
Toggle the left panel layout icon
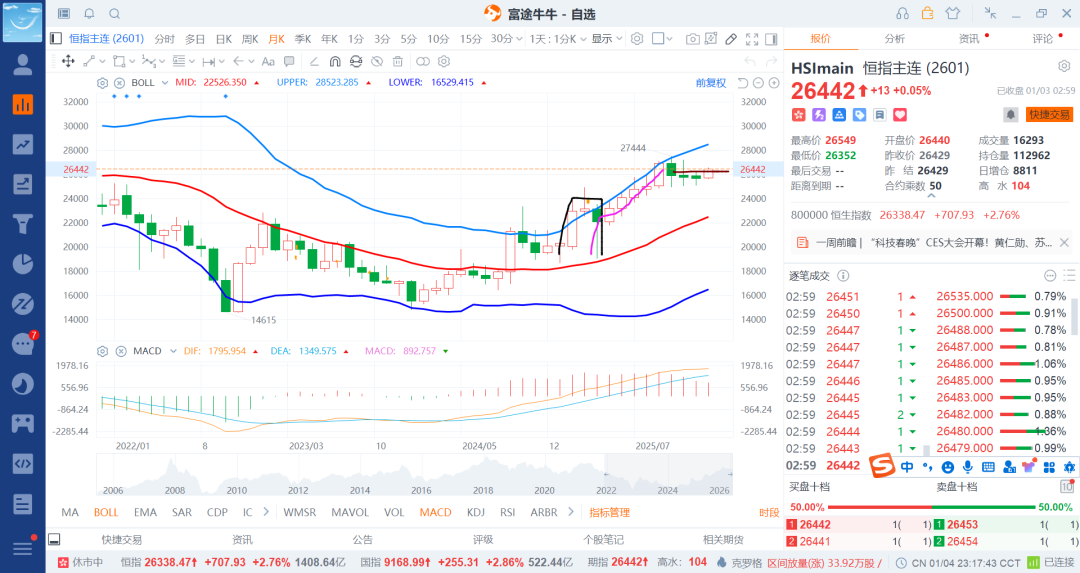(x=56, y=39)
